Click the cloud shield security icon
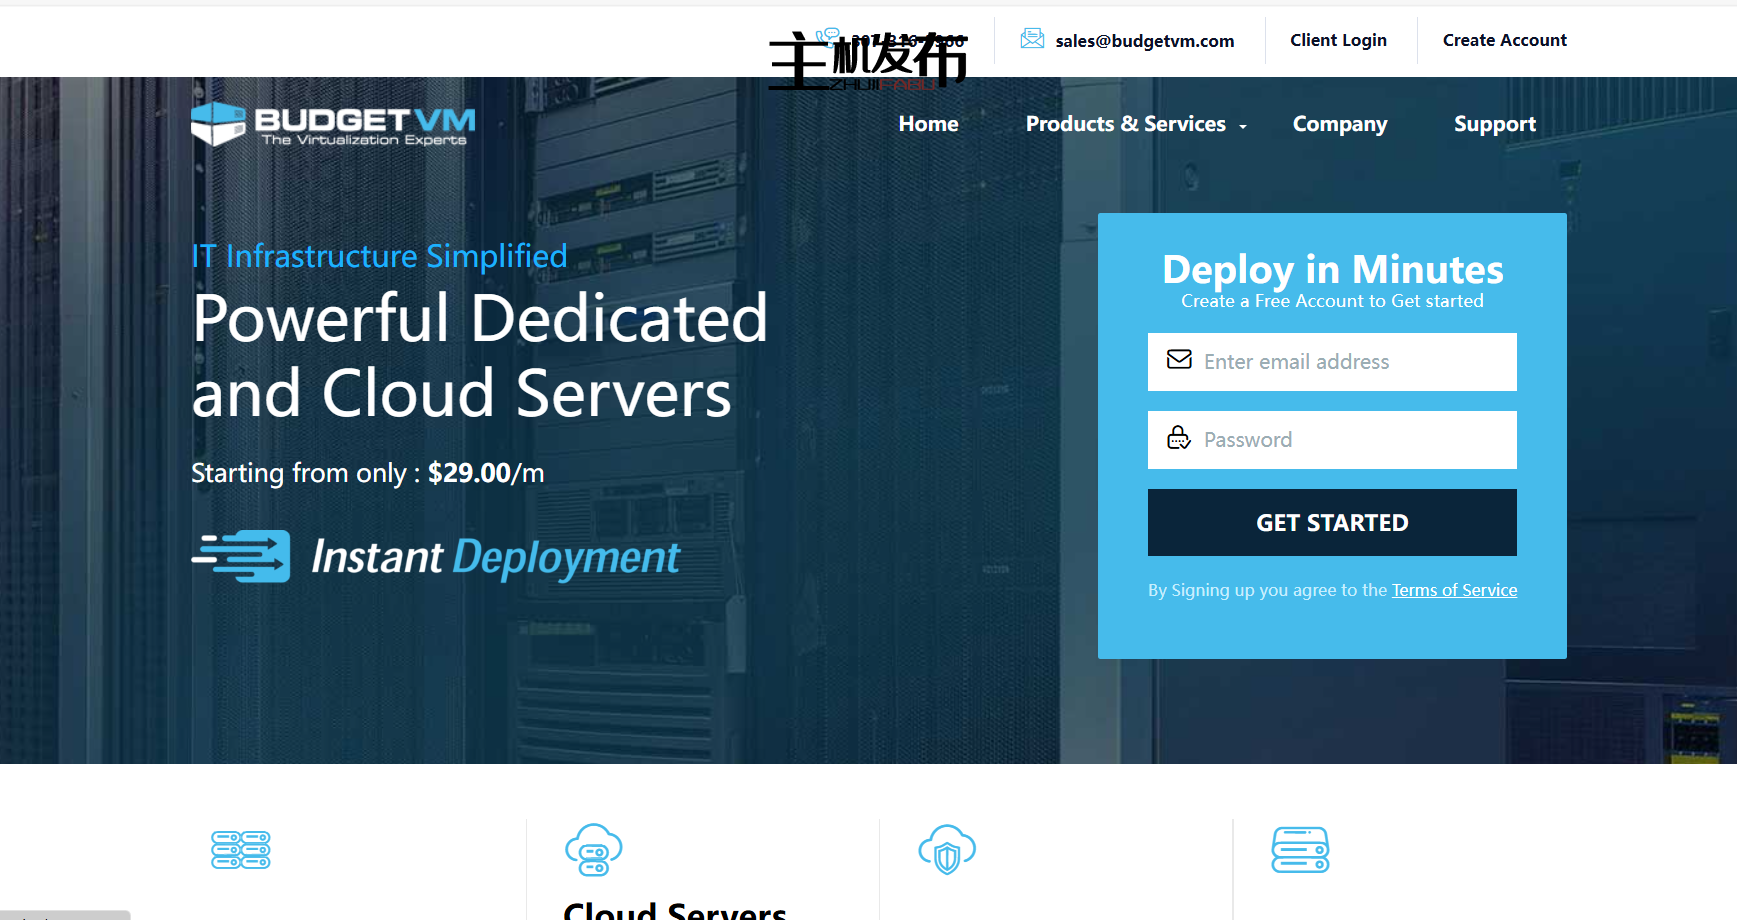The image size is (1737, 920). tap(947, 850)
